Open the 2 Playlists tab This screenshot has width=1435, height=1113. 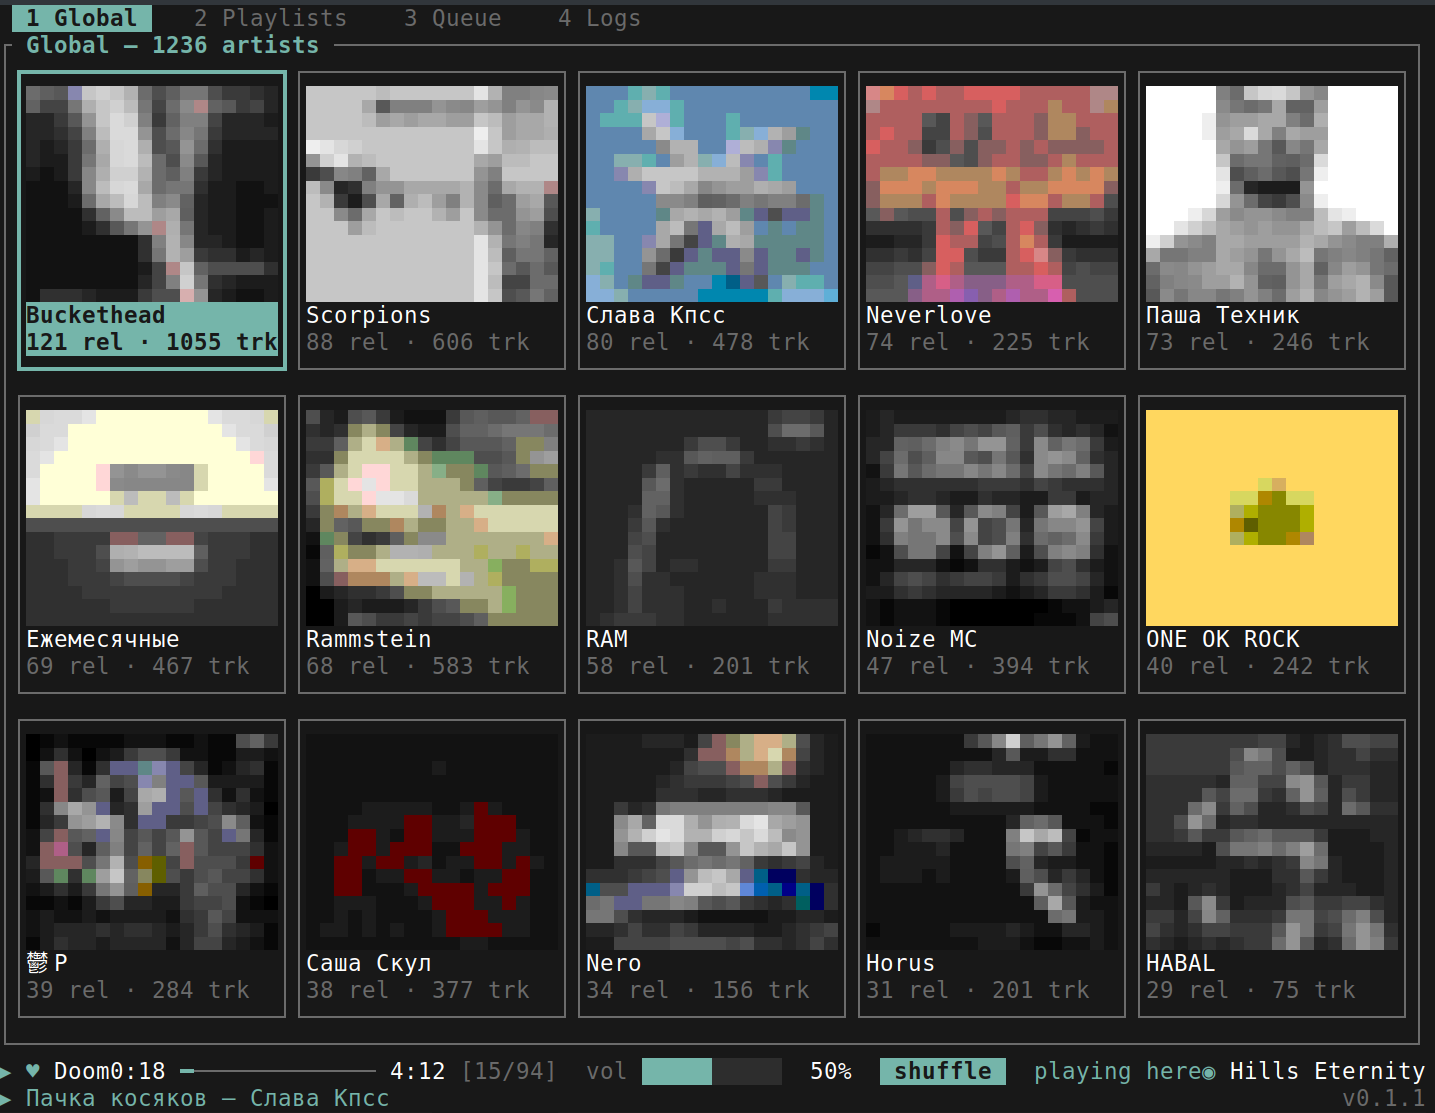tap(270, 18)
